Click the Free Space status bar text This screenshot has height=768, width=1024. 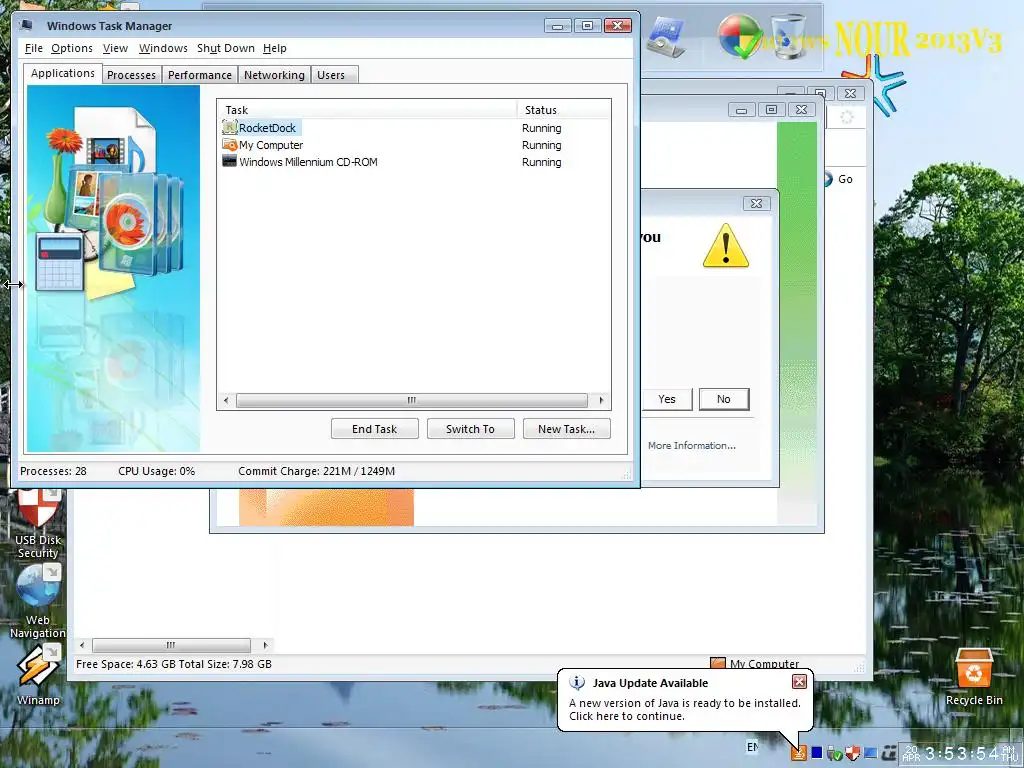pyautogui.click(x=174, y=664)
